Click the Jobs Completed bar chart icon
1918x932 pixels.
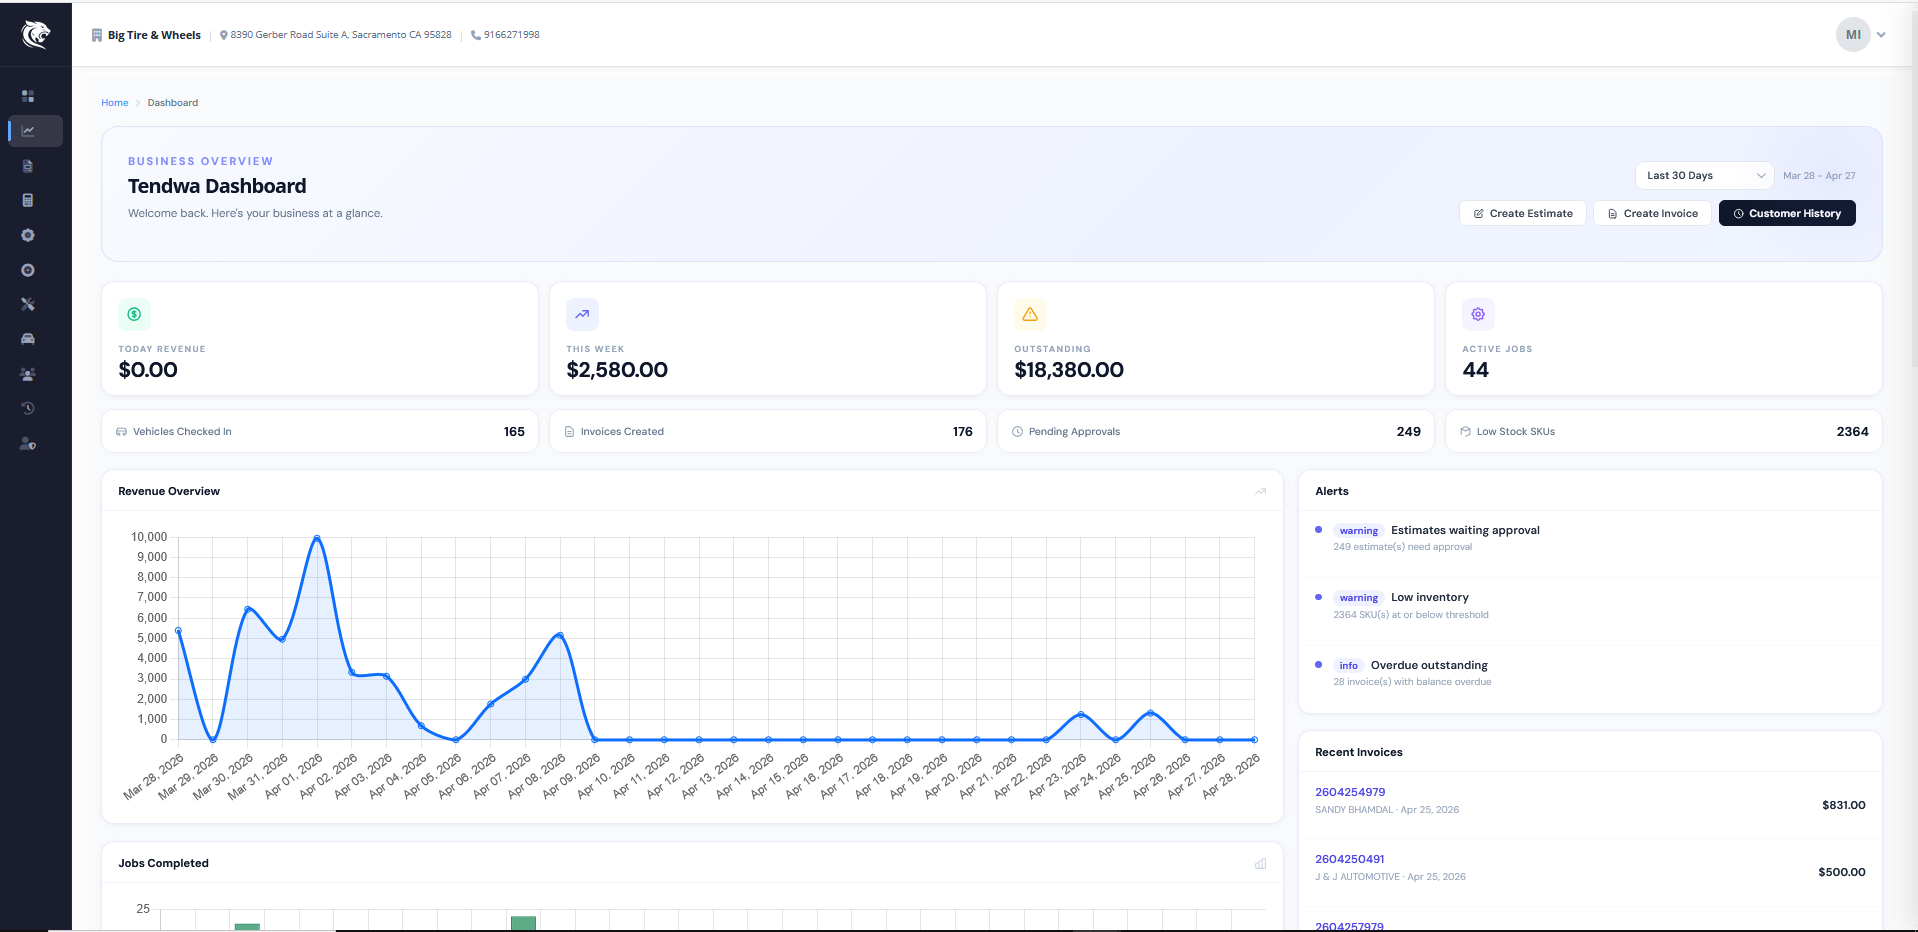coord(1261,863)
